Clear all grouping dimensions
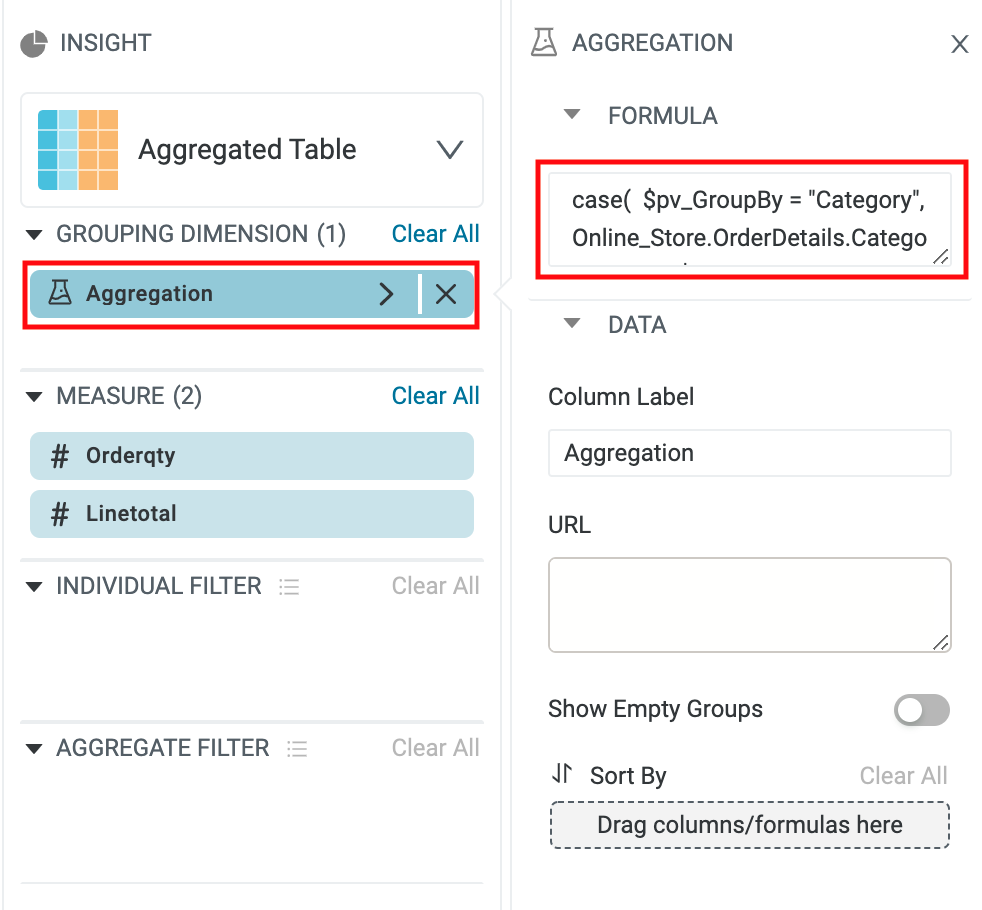The image size is (982, 910). point(435,234)
